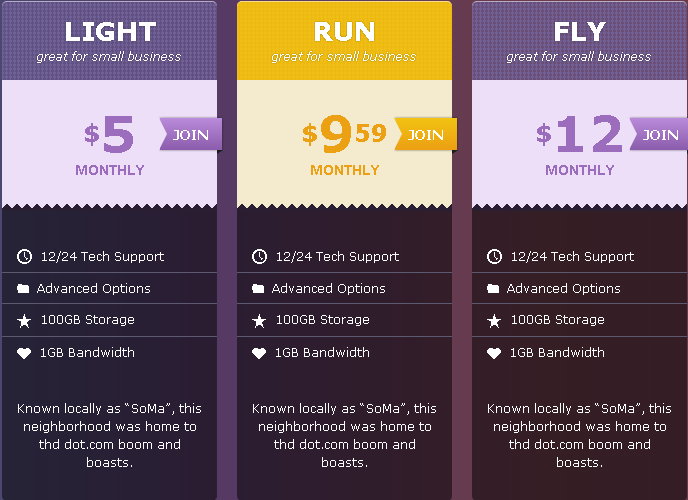Click the folder icon in FLY plan
This screenshot has height=500, width=688.
click(x=493, y=288)
